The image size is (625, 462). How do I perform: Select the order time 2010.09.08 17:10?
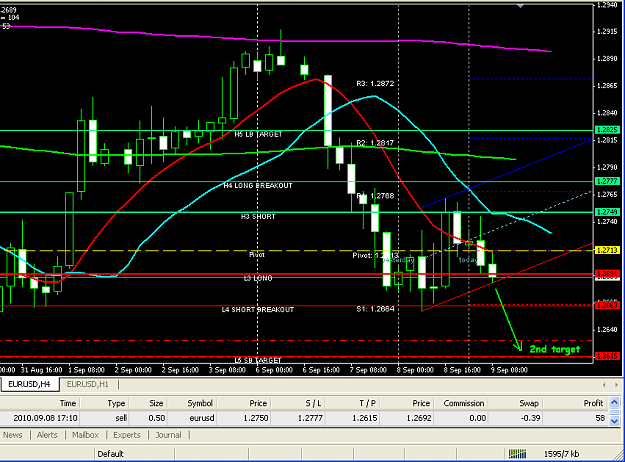point(45,418)
